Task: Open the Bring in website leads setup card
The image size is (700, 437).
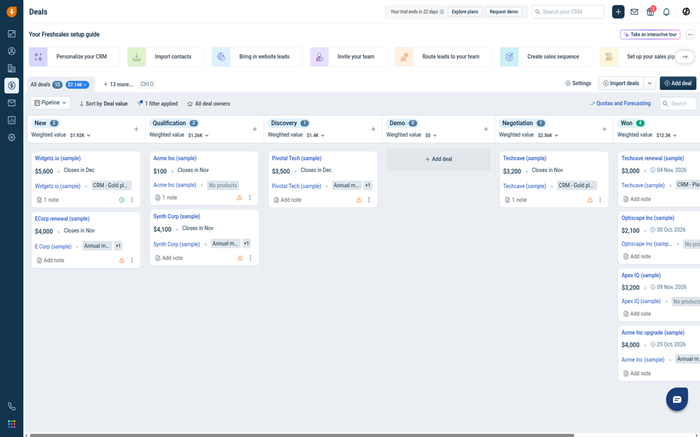Action: click(x=257, y=57)
